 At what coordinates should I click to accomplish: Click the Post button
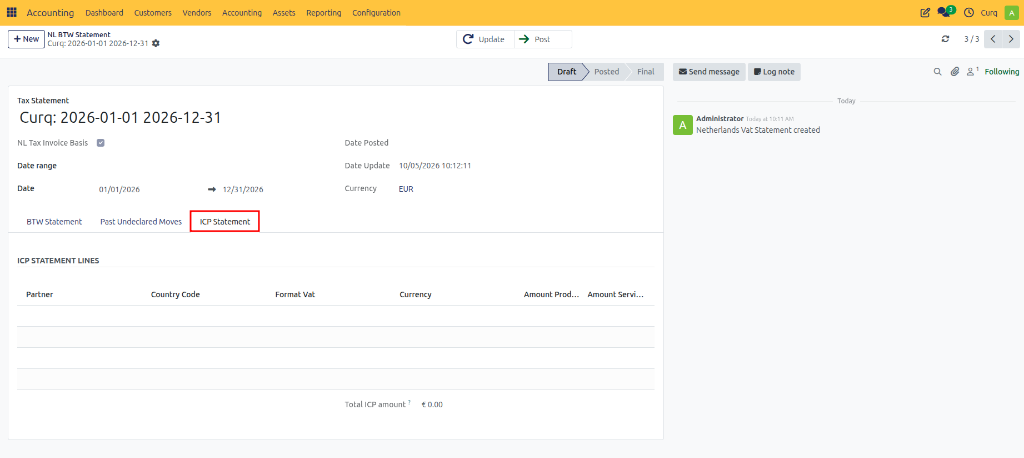(x=543, y=39)
